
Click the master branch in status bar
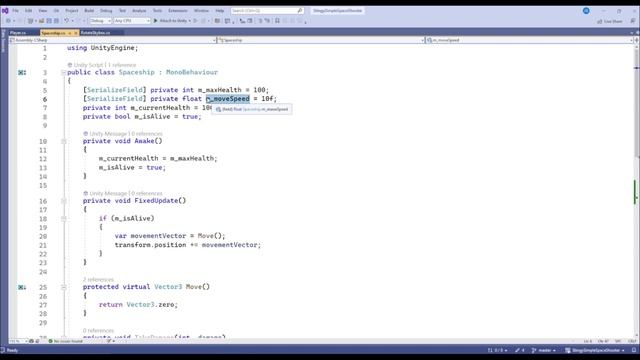point(544,350)
